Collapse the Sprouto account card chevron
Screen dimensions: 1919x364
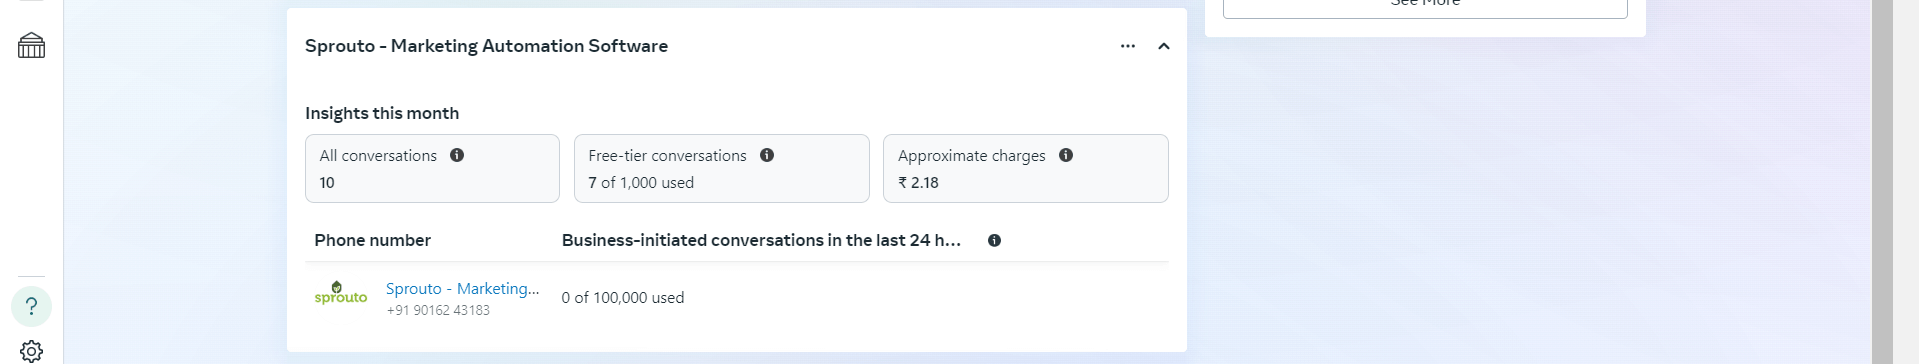(x=1164, y=46)
